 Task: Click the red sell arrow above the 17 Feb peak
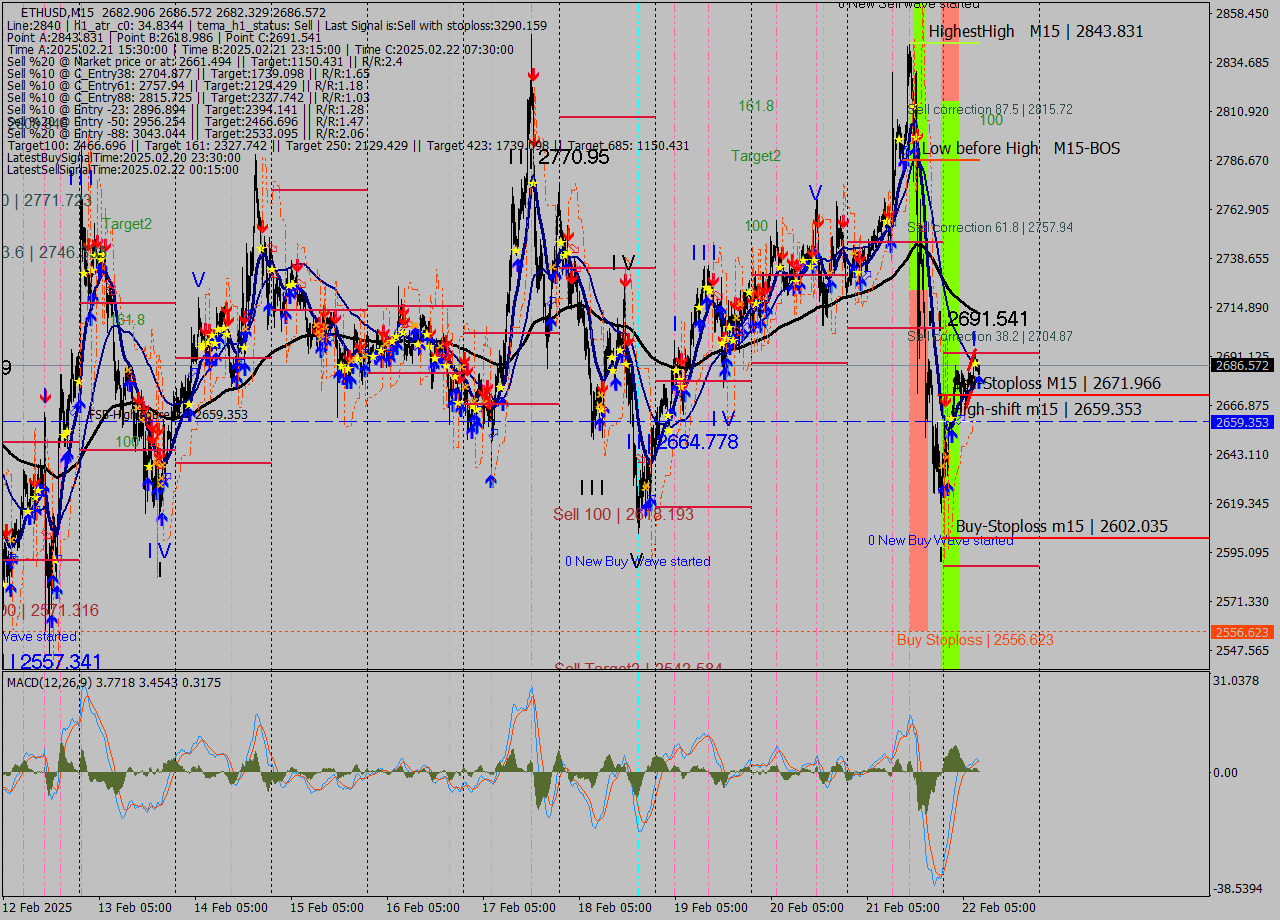click(x=533, y=71)
